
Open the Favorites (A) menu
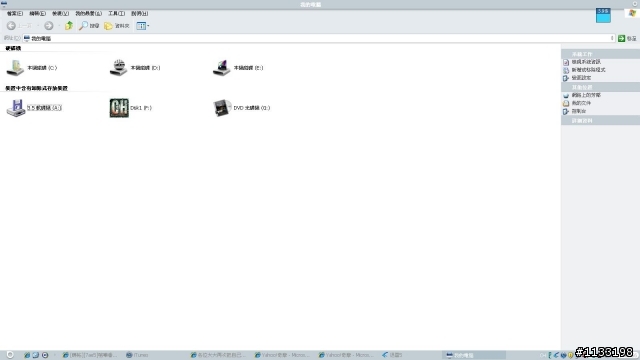88,13
